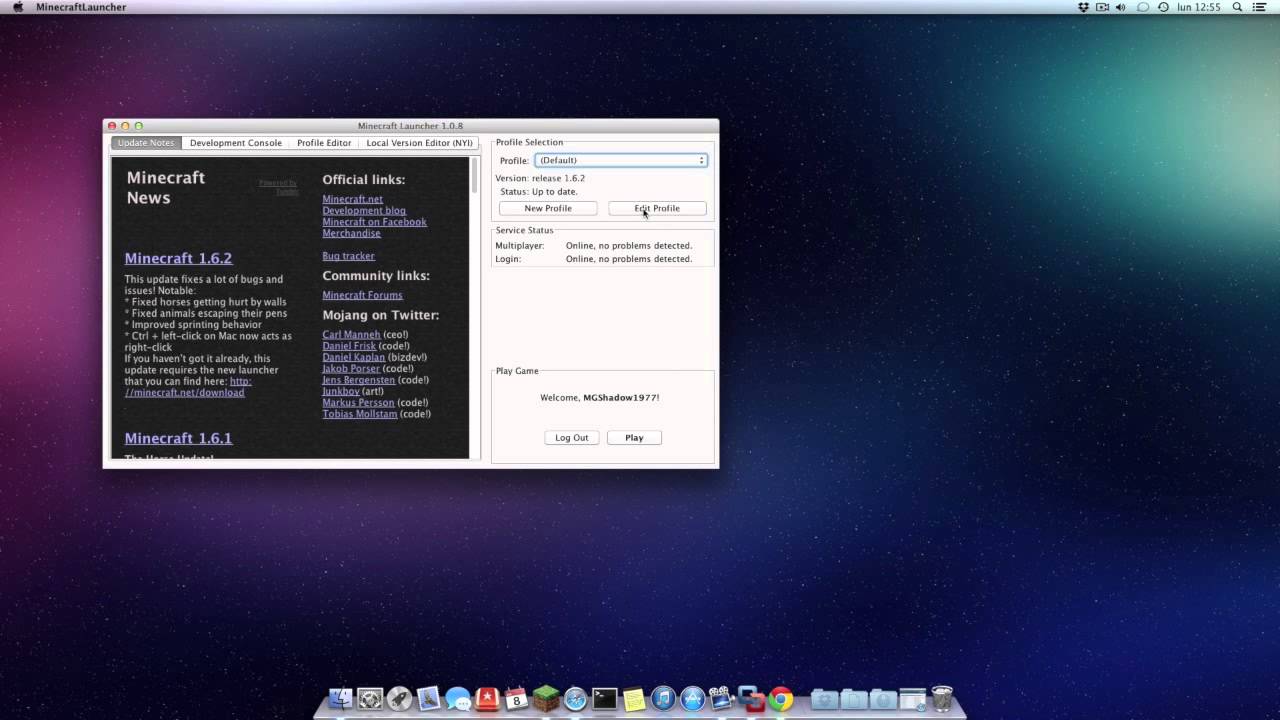Open Markus Persson Twitter link
1280x720 pixels.
(358, 402)
